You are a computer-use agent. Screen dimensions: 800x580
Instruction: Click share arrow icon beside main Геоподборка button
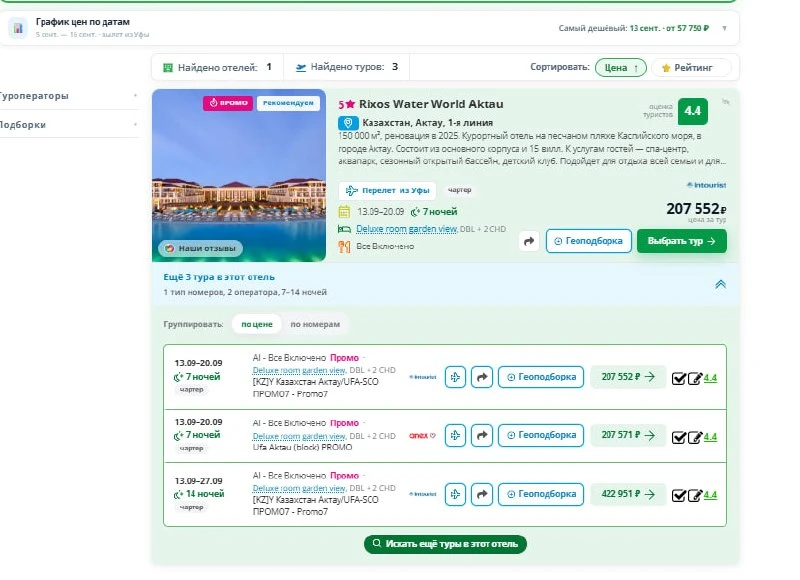tap(529, 241)
